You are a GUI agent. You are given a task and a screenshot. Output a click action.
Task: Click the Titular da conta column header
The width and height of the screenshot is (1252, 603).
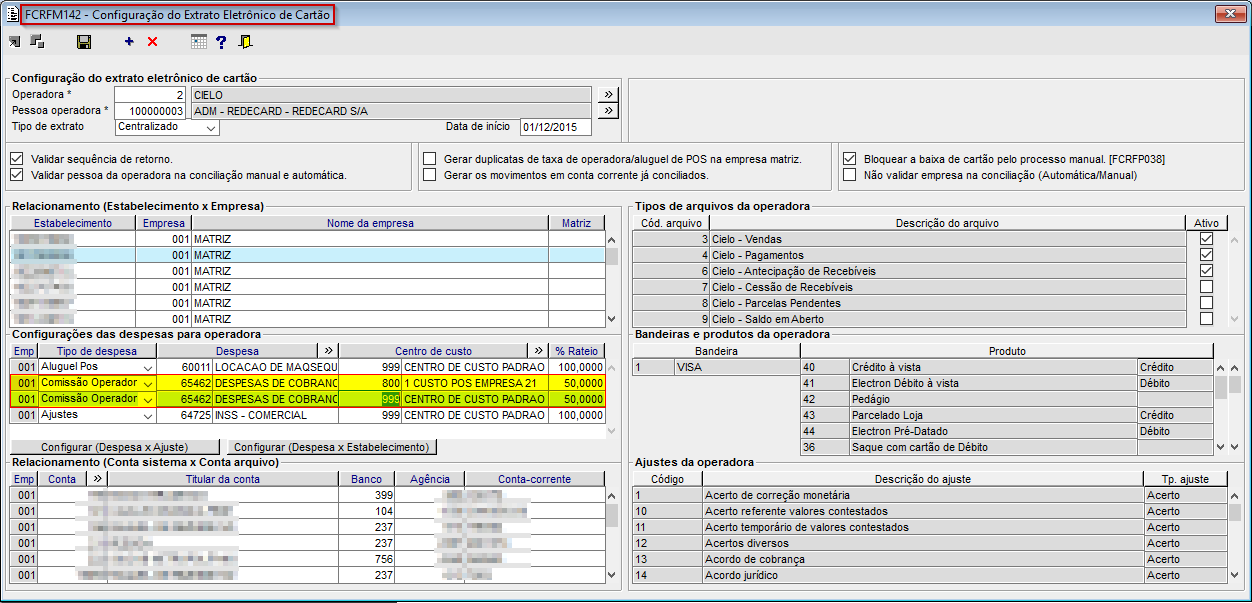(x=223, y=479)
